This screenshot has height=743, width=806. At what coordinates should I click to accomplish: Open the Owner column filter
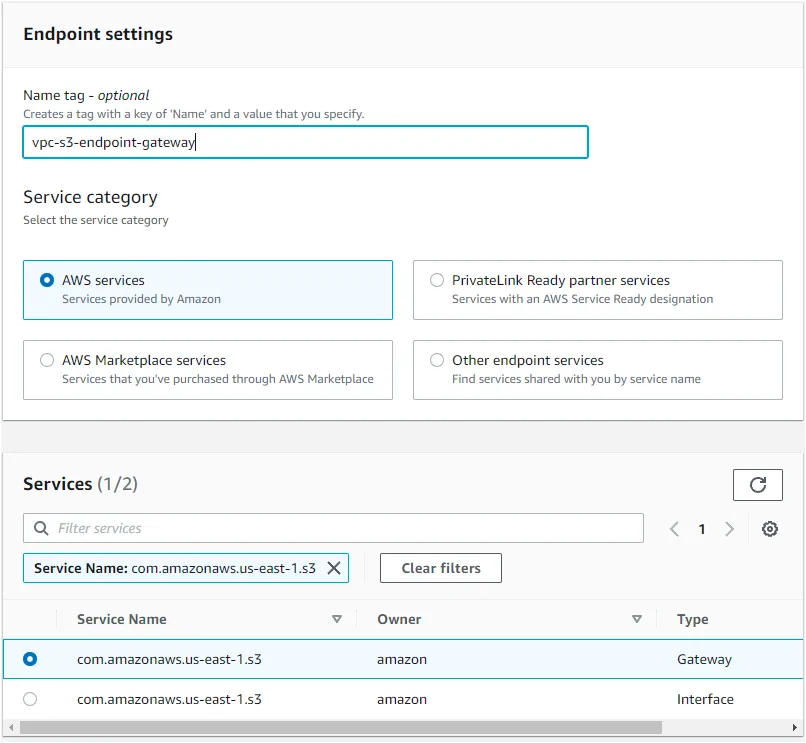point(637,619)
